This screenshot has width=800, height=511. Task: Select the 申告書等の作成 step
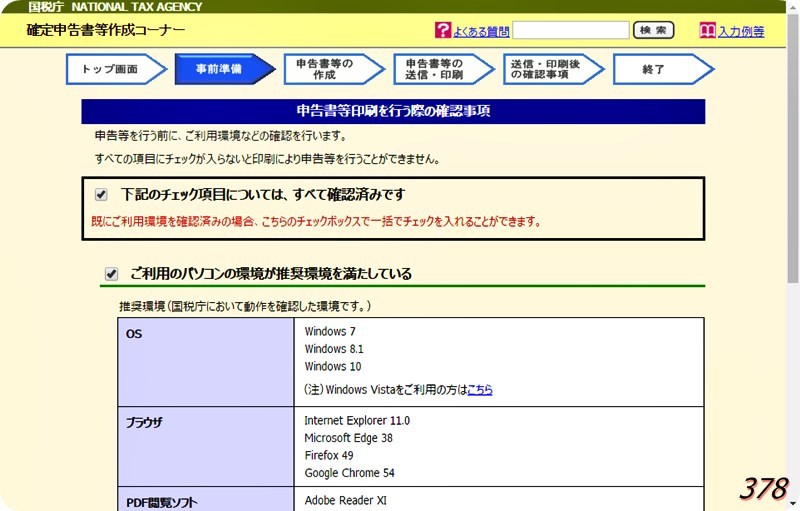334,69
